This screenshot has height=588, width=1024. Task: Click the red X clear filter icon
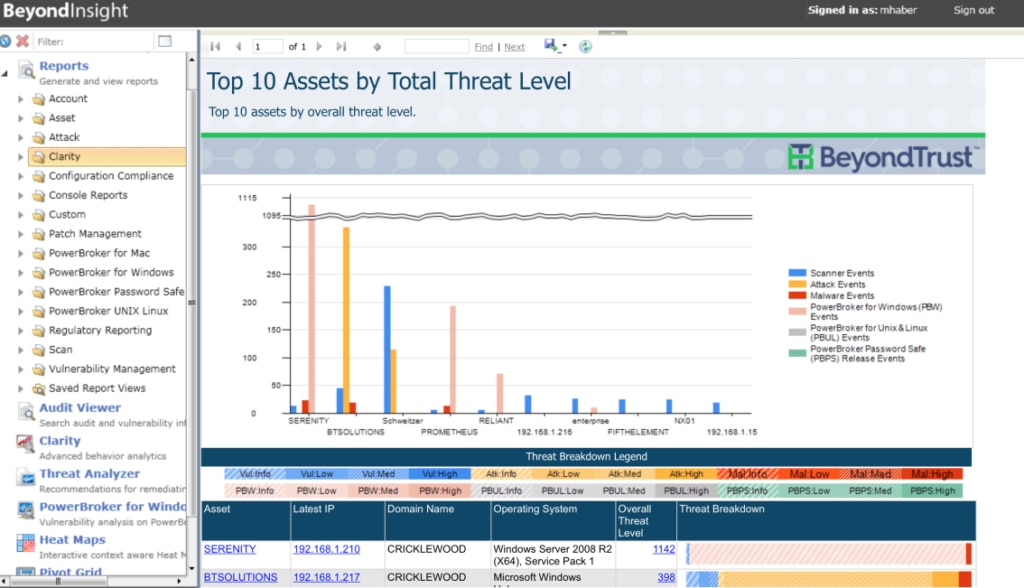point(22,41)
